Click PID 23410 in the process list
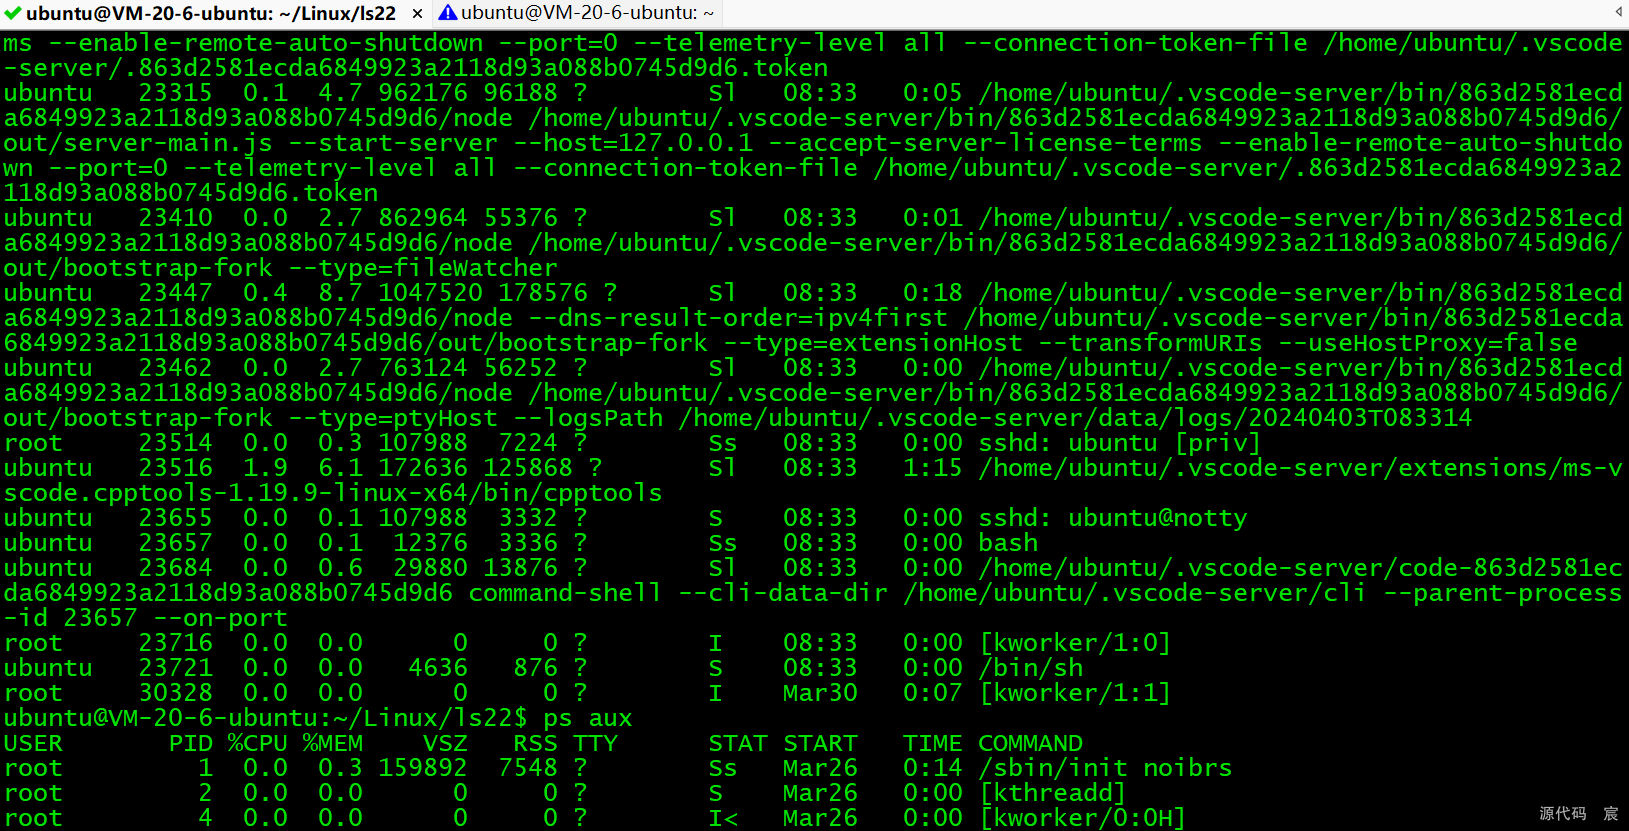The image size is (1629, 831). click(x=175, y=218)
